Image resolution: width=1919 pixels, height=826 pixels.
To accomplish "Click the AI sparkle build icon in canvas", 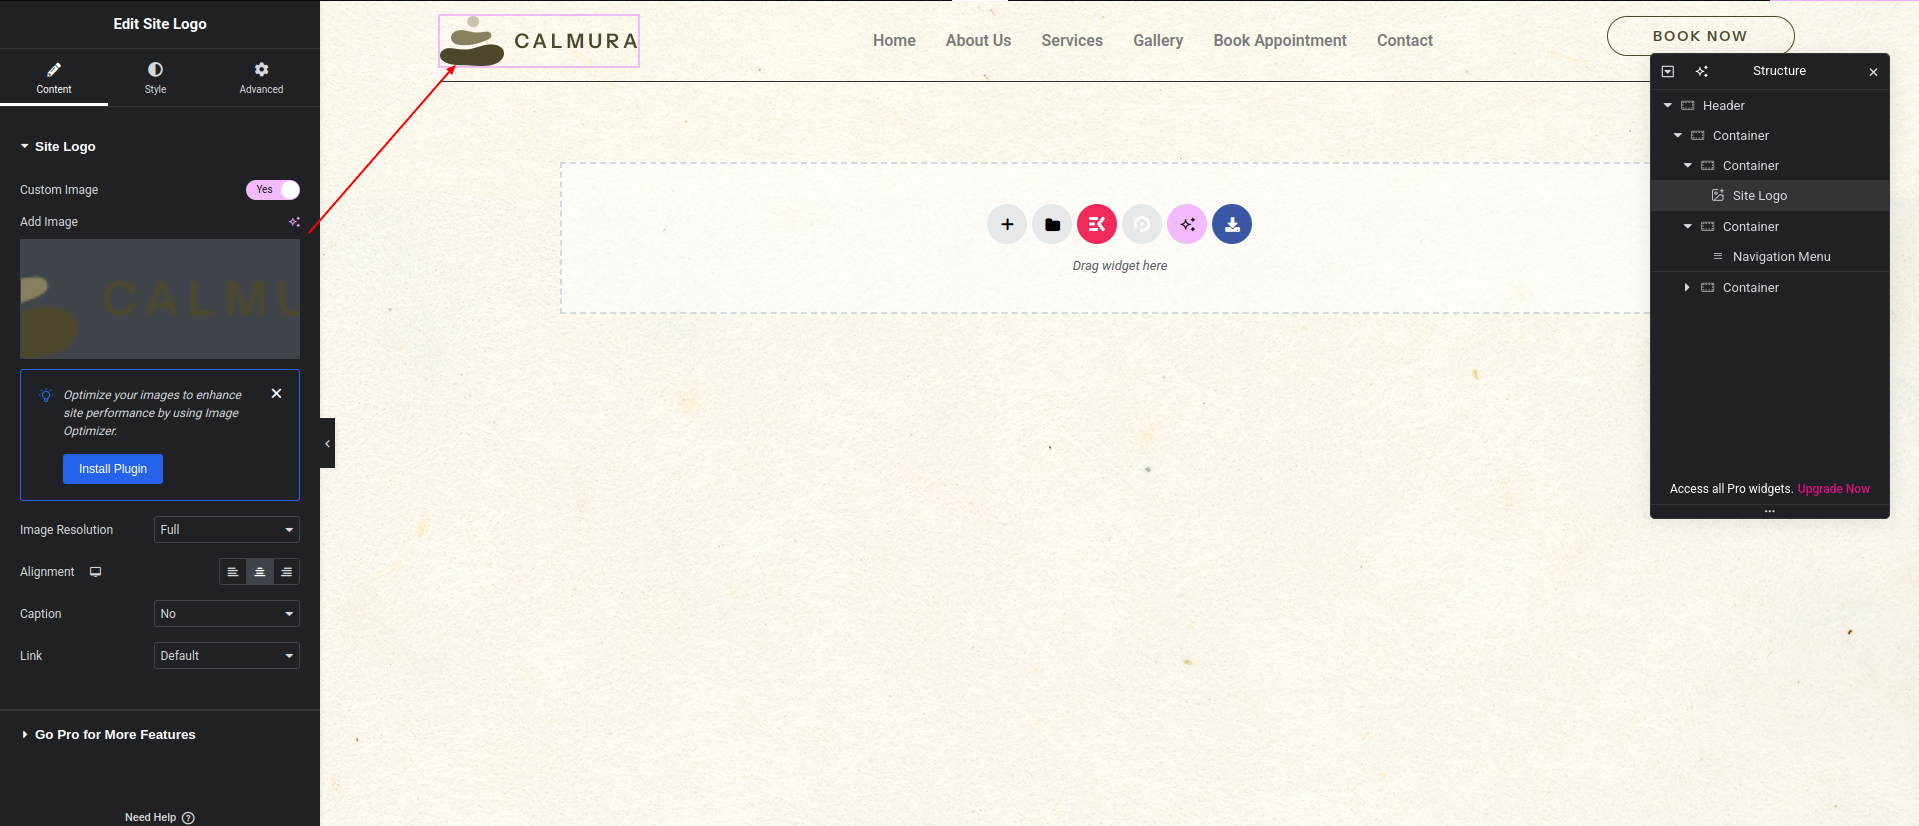I will coord(1187,224).
